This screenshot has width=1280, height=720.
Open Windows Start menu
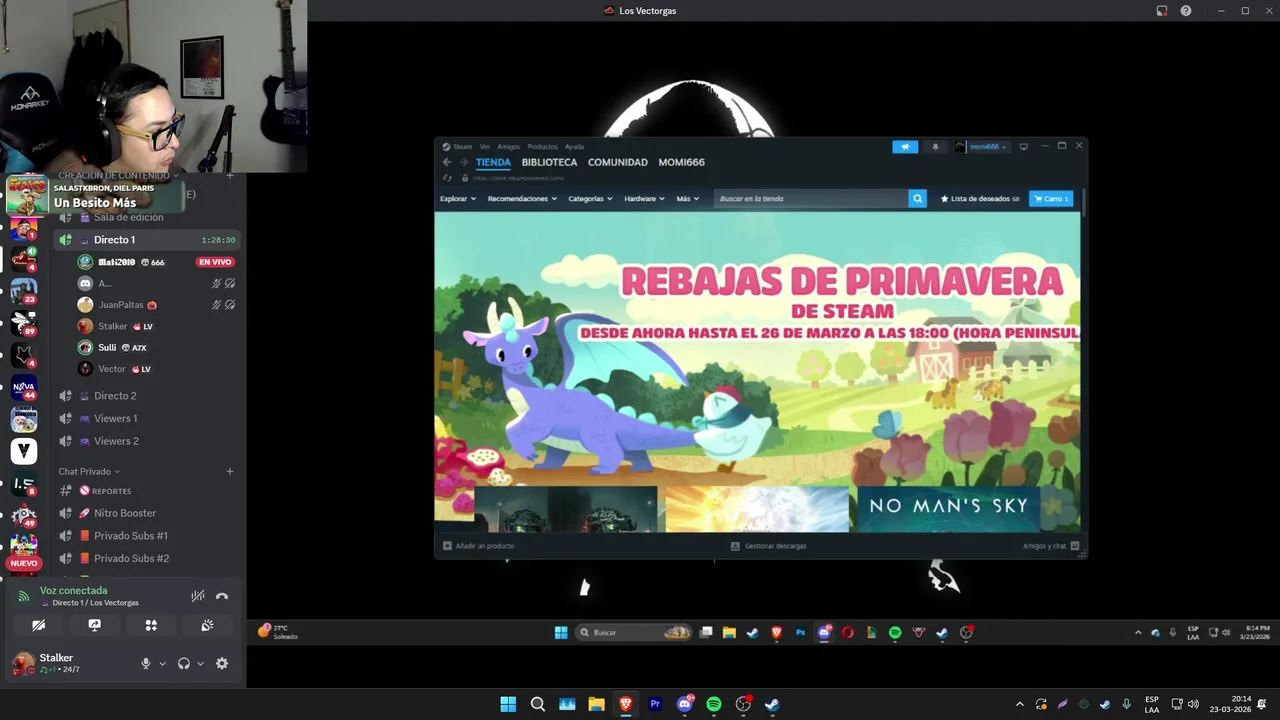[x=508, y=704]
